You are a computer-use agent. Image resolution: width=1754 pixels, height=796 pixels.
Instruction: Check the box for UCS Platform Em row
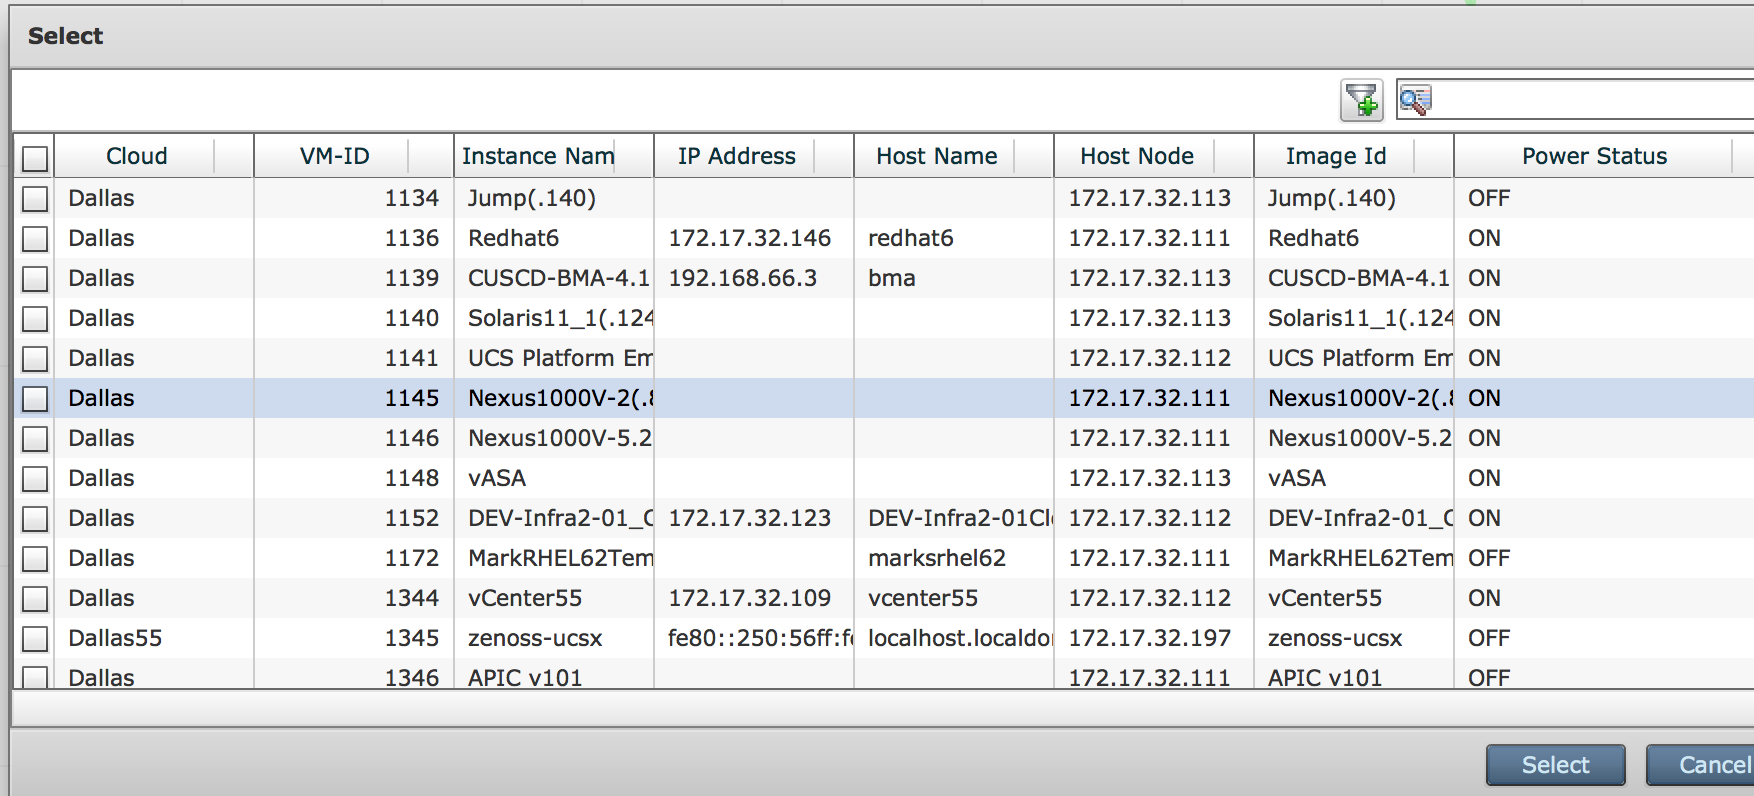point(35,359)
